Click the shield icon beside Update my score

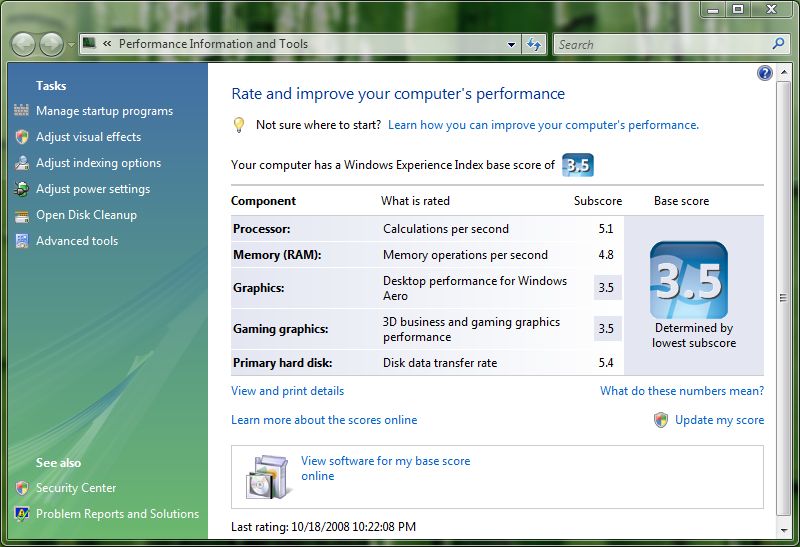[661, 420]
